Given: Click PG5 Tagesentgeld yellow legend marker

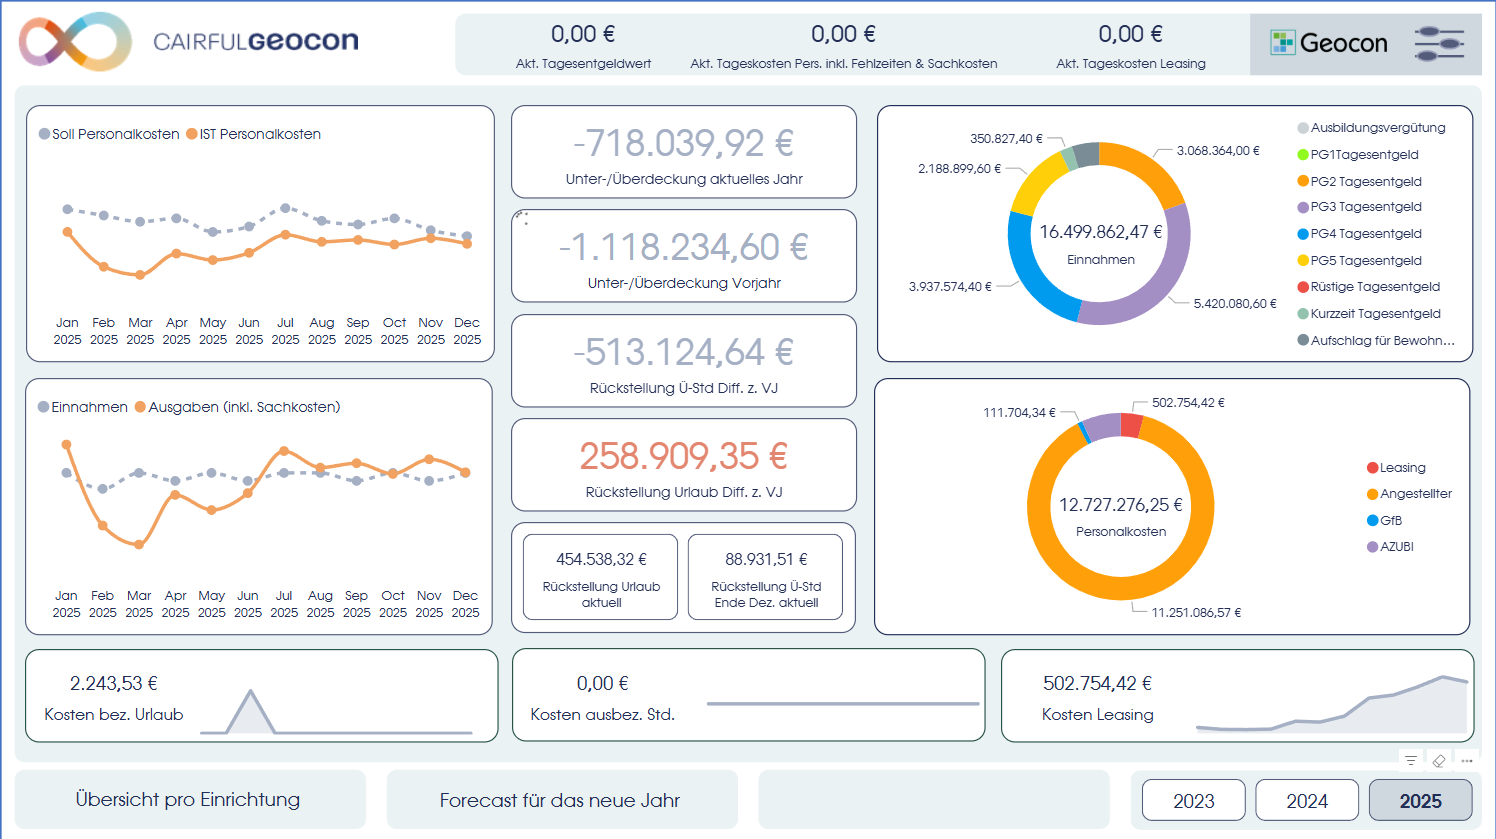Looking at the screenshot, I should pyautogui.click(x=1303, y=261).
